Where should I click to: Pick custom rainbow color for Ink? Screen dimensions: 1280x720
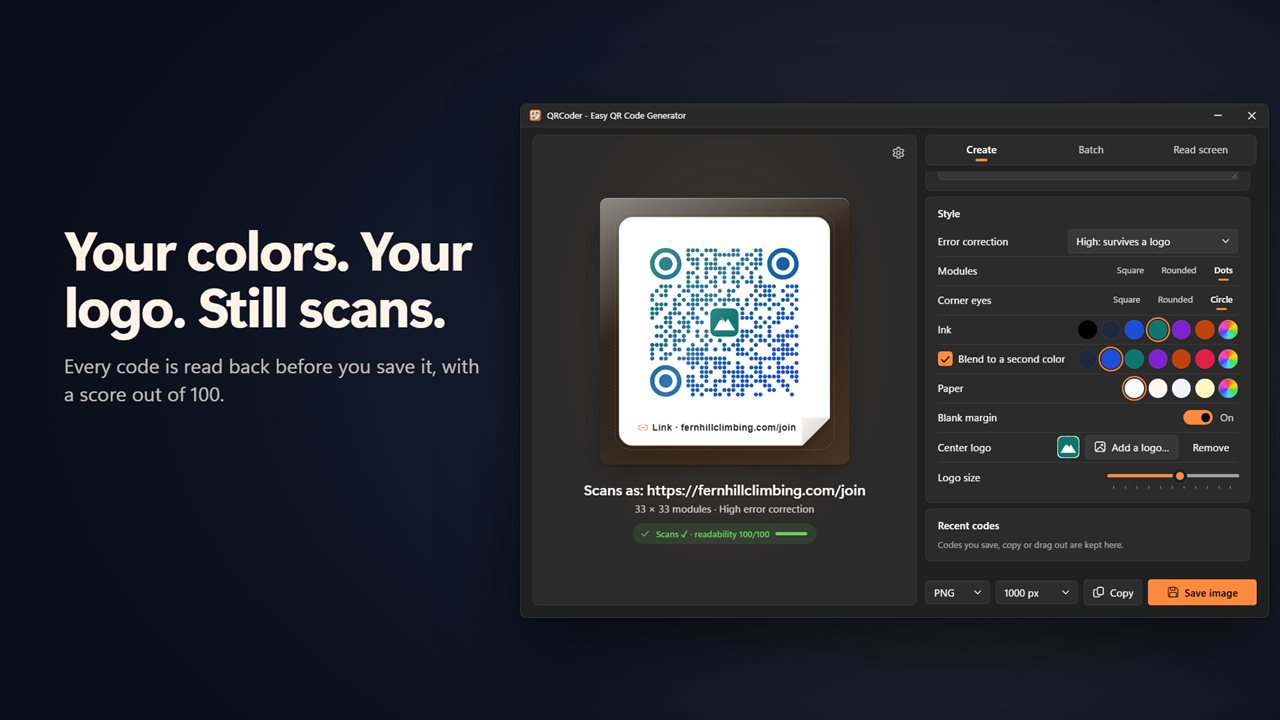[1228, 330]
